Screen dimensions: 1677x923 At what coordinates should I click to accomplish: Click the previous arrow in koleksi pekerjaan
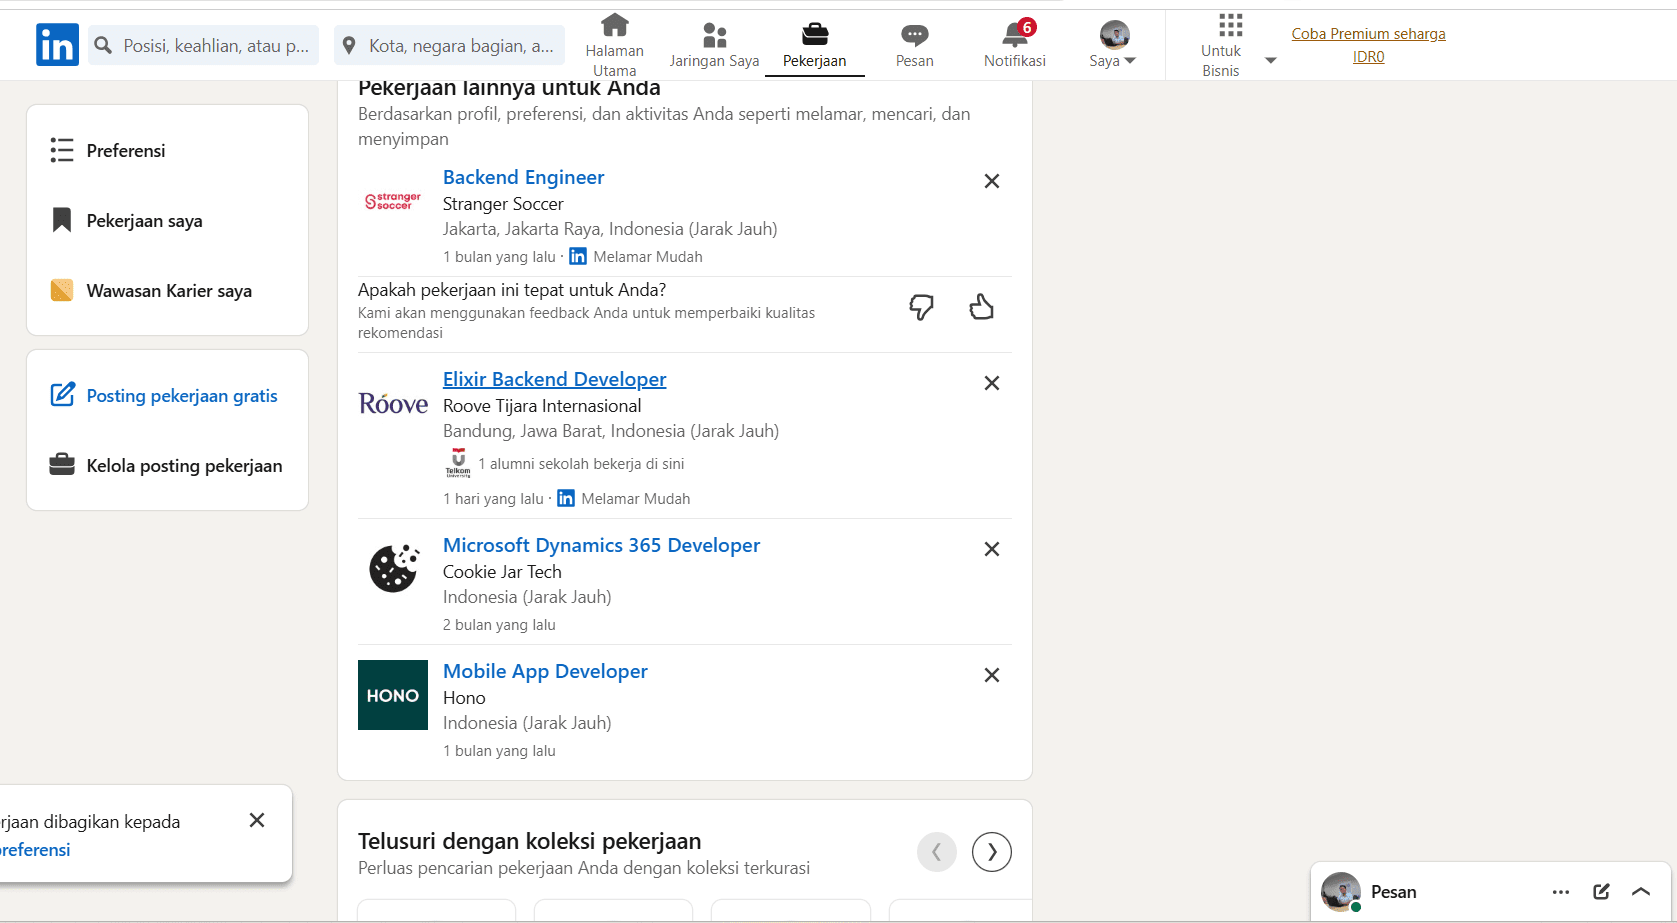[x=937, y=852]
